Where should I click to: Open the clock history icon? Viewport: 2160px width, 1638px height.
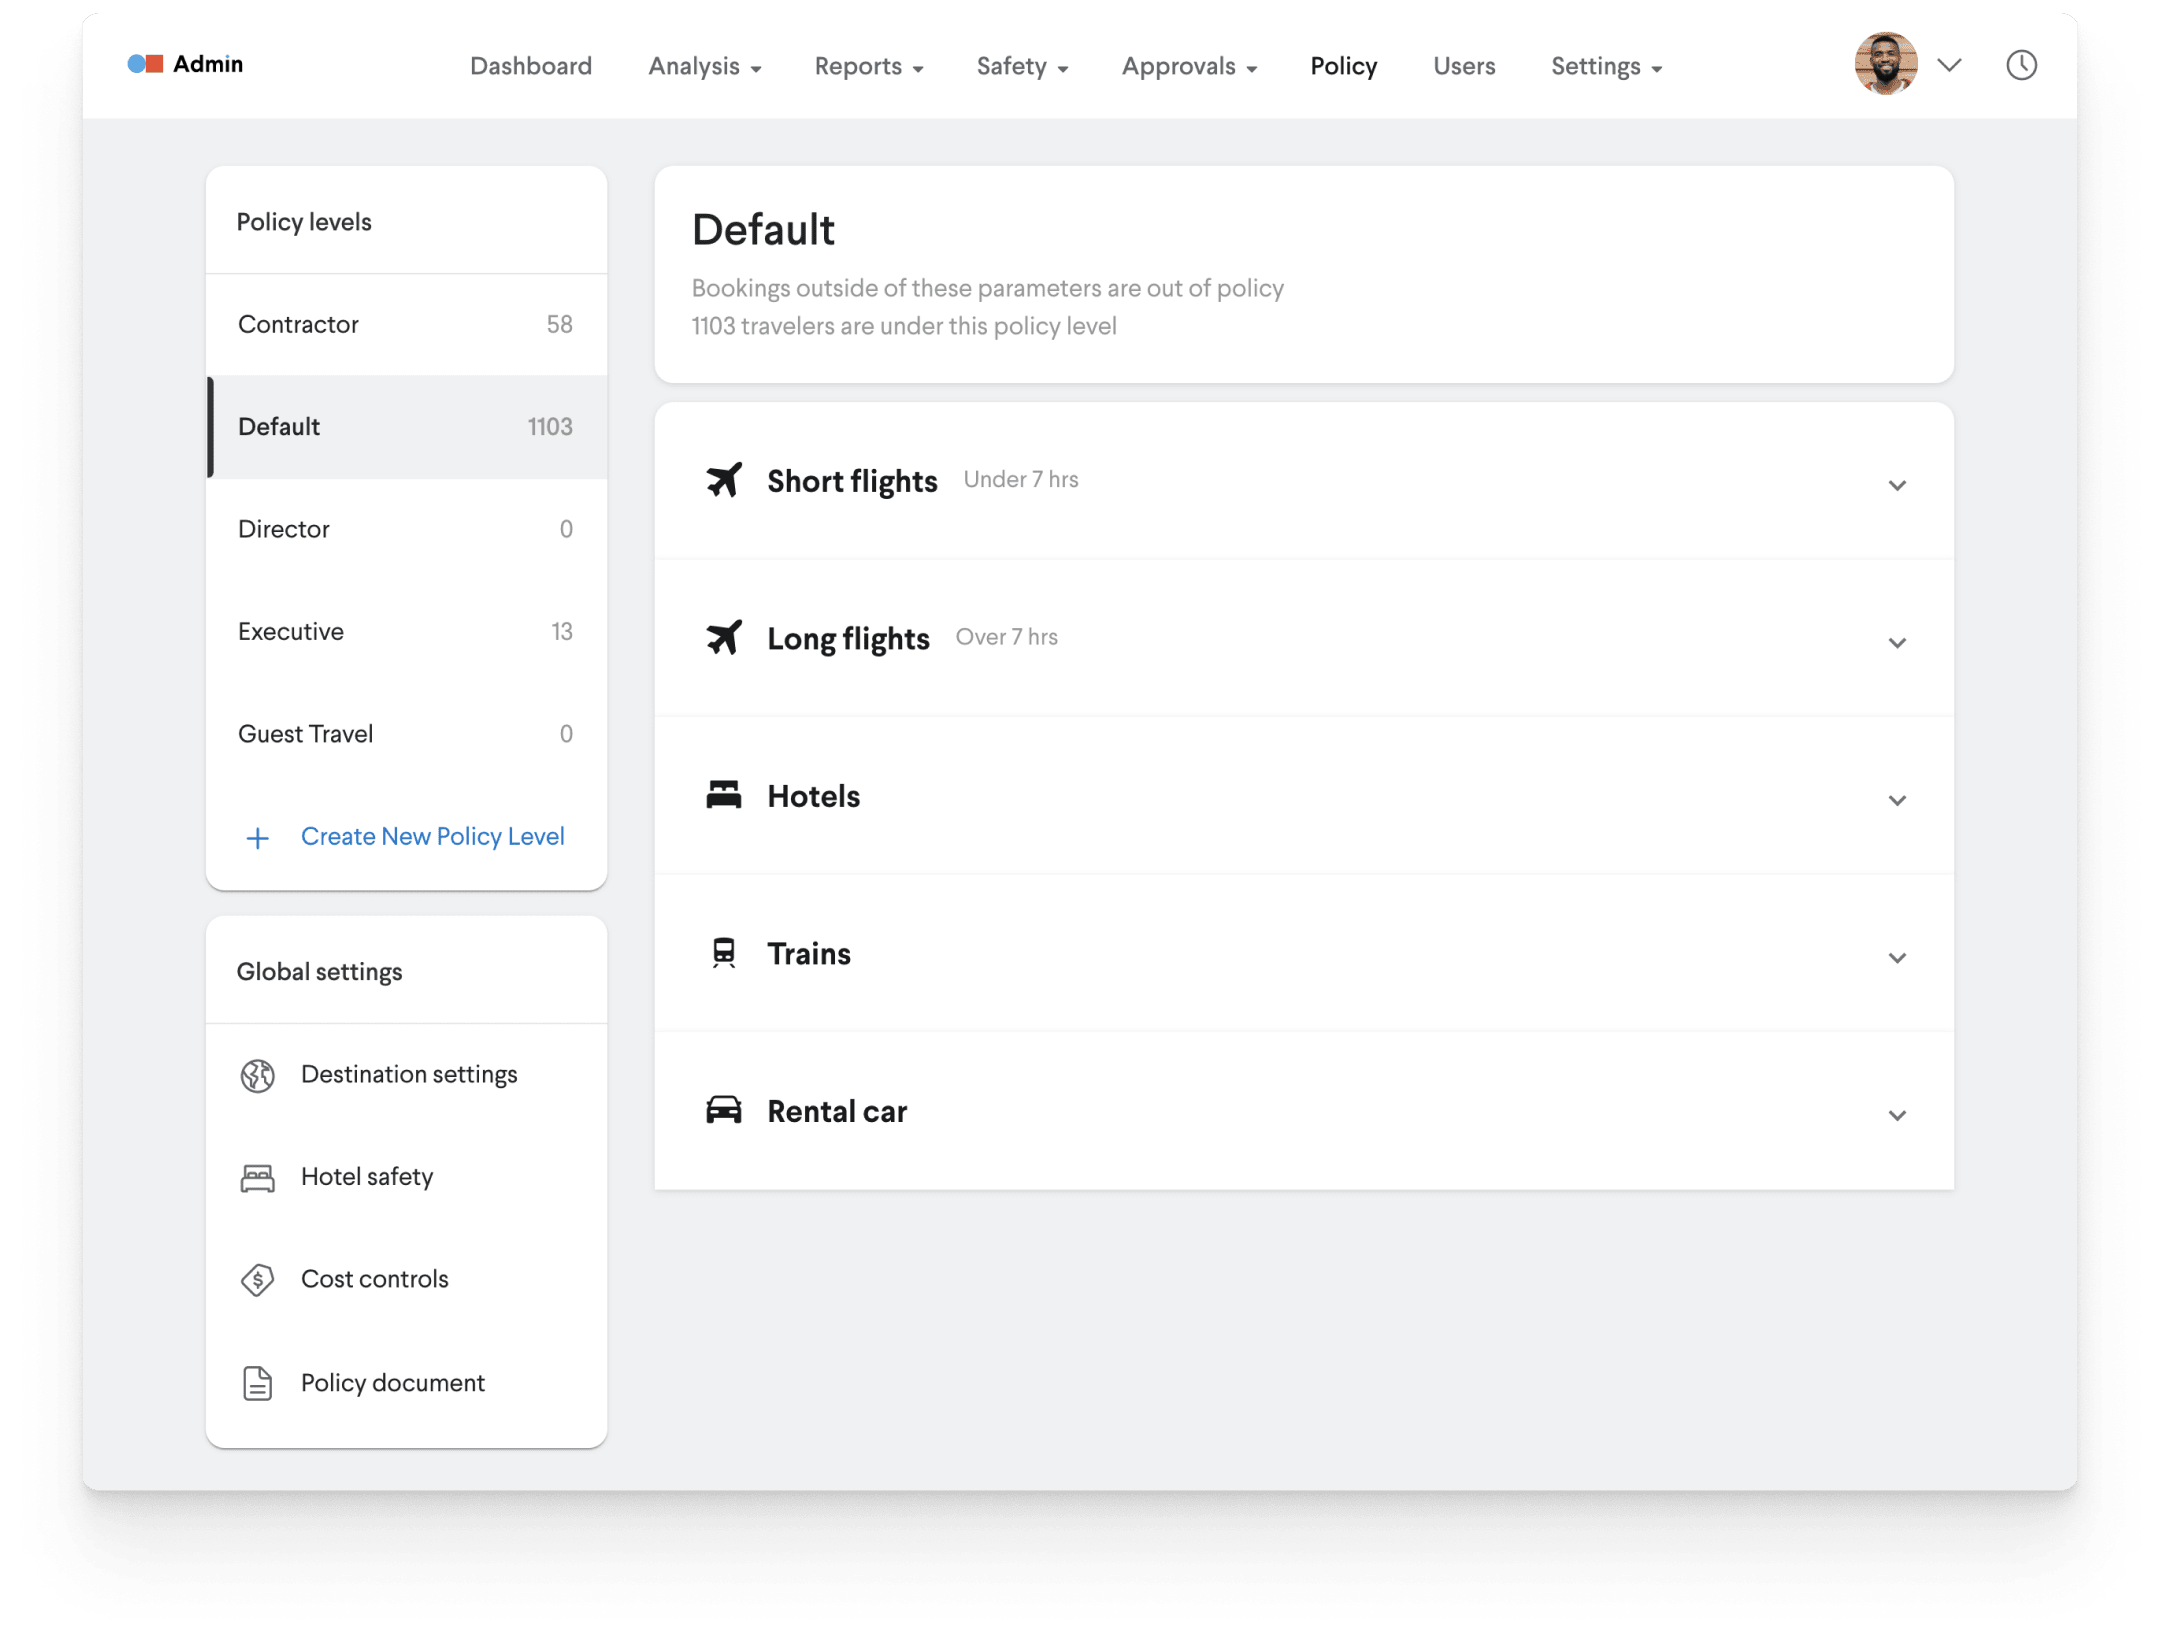click(x=2021, y=65)
